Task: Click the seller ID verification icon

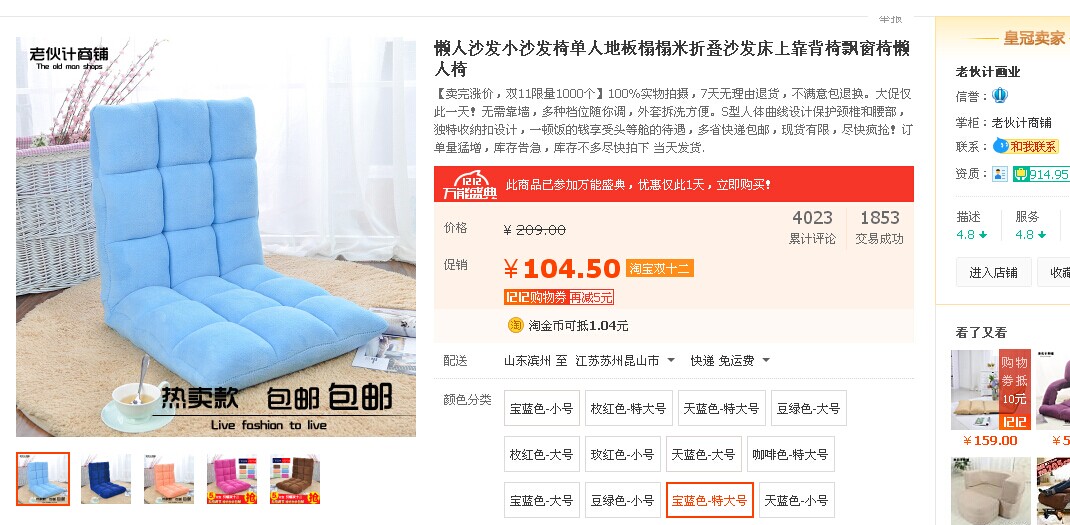Action: tap(1000, 174)
